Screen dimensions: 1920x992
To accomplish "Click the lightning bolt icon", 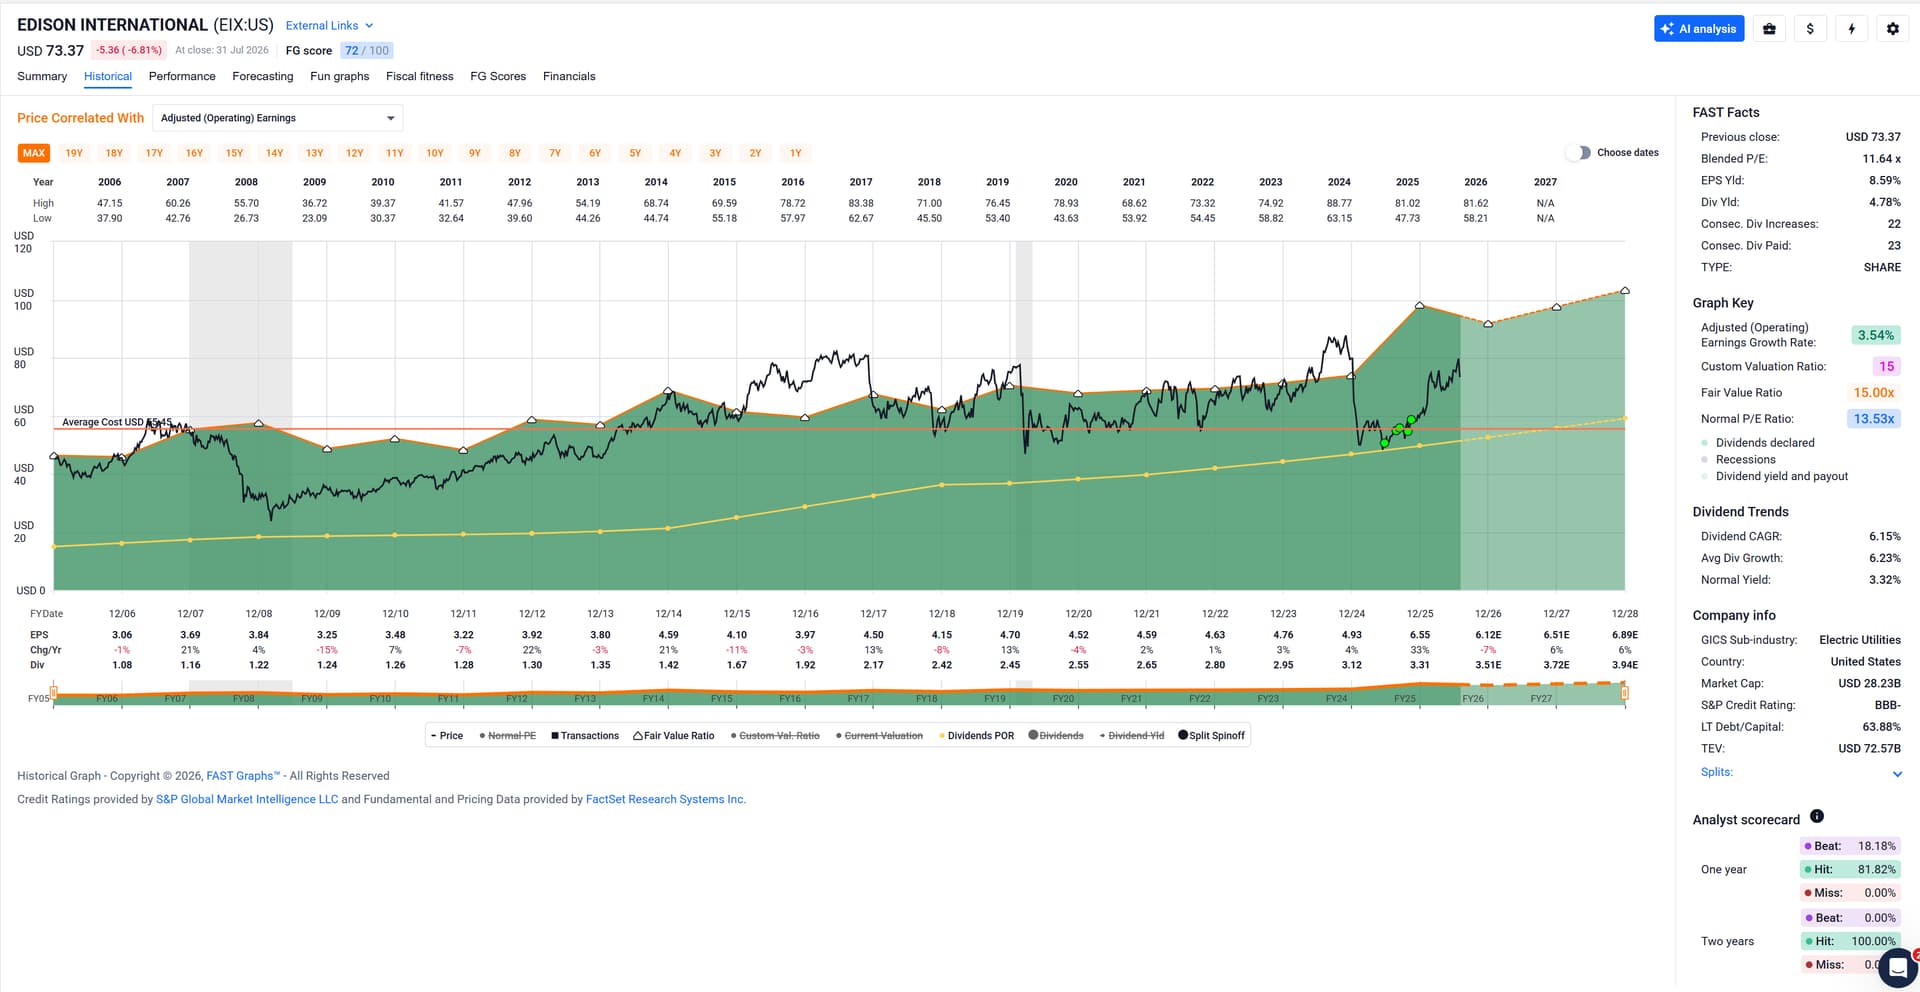I will [1851, 29].
